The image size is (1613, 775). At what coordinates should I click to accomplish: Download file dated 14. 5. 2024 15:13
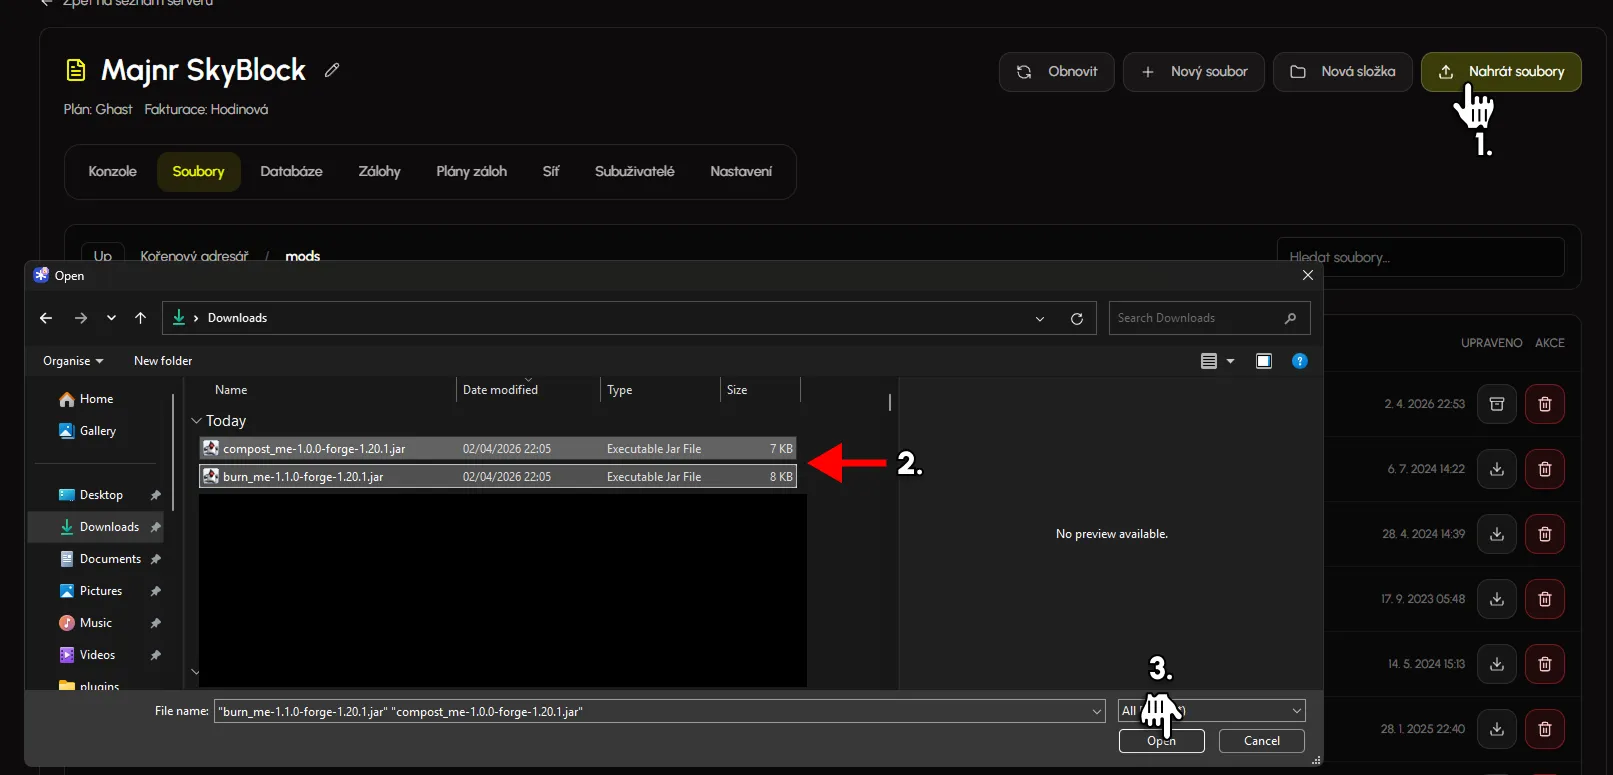pos(1497,664)
